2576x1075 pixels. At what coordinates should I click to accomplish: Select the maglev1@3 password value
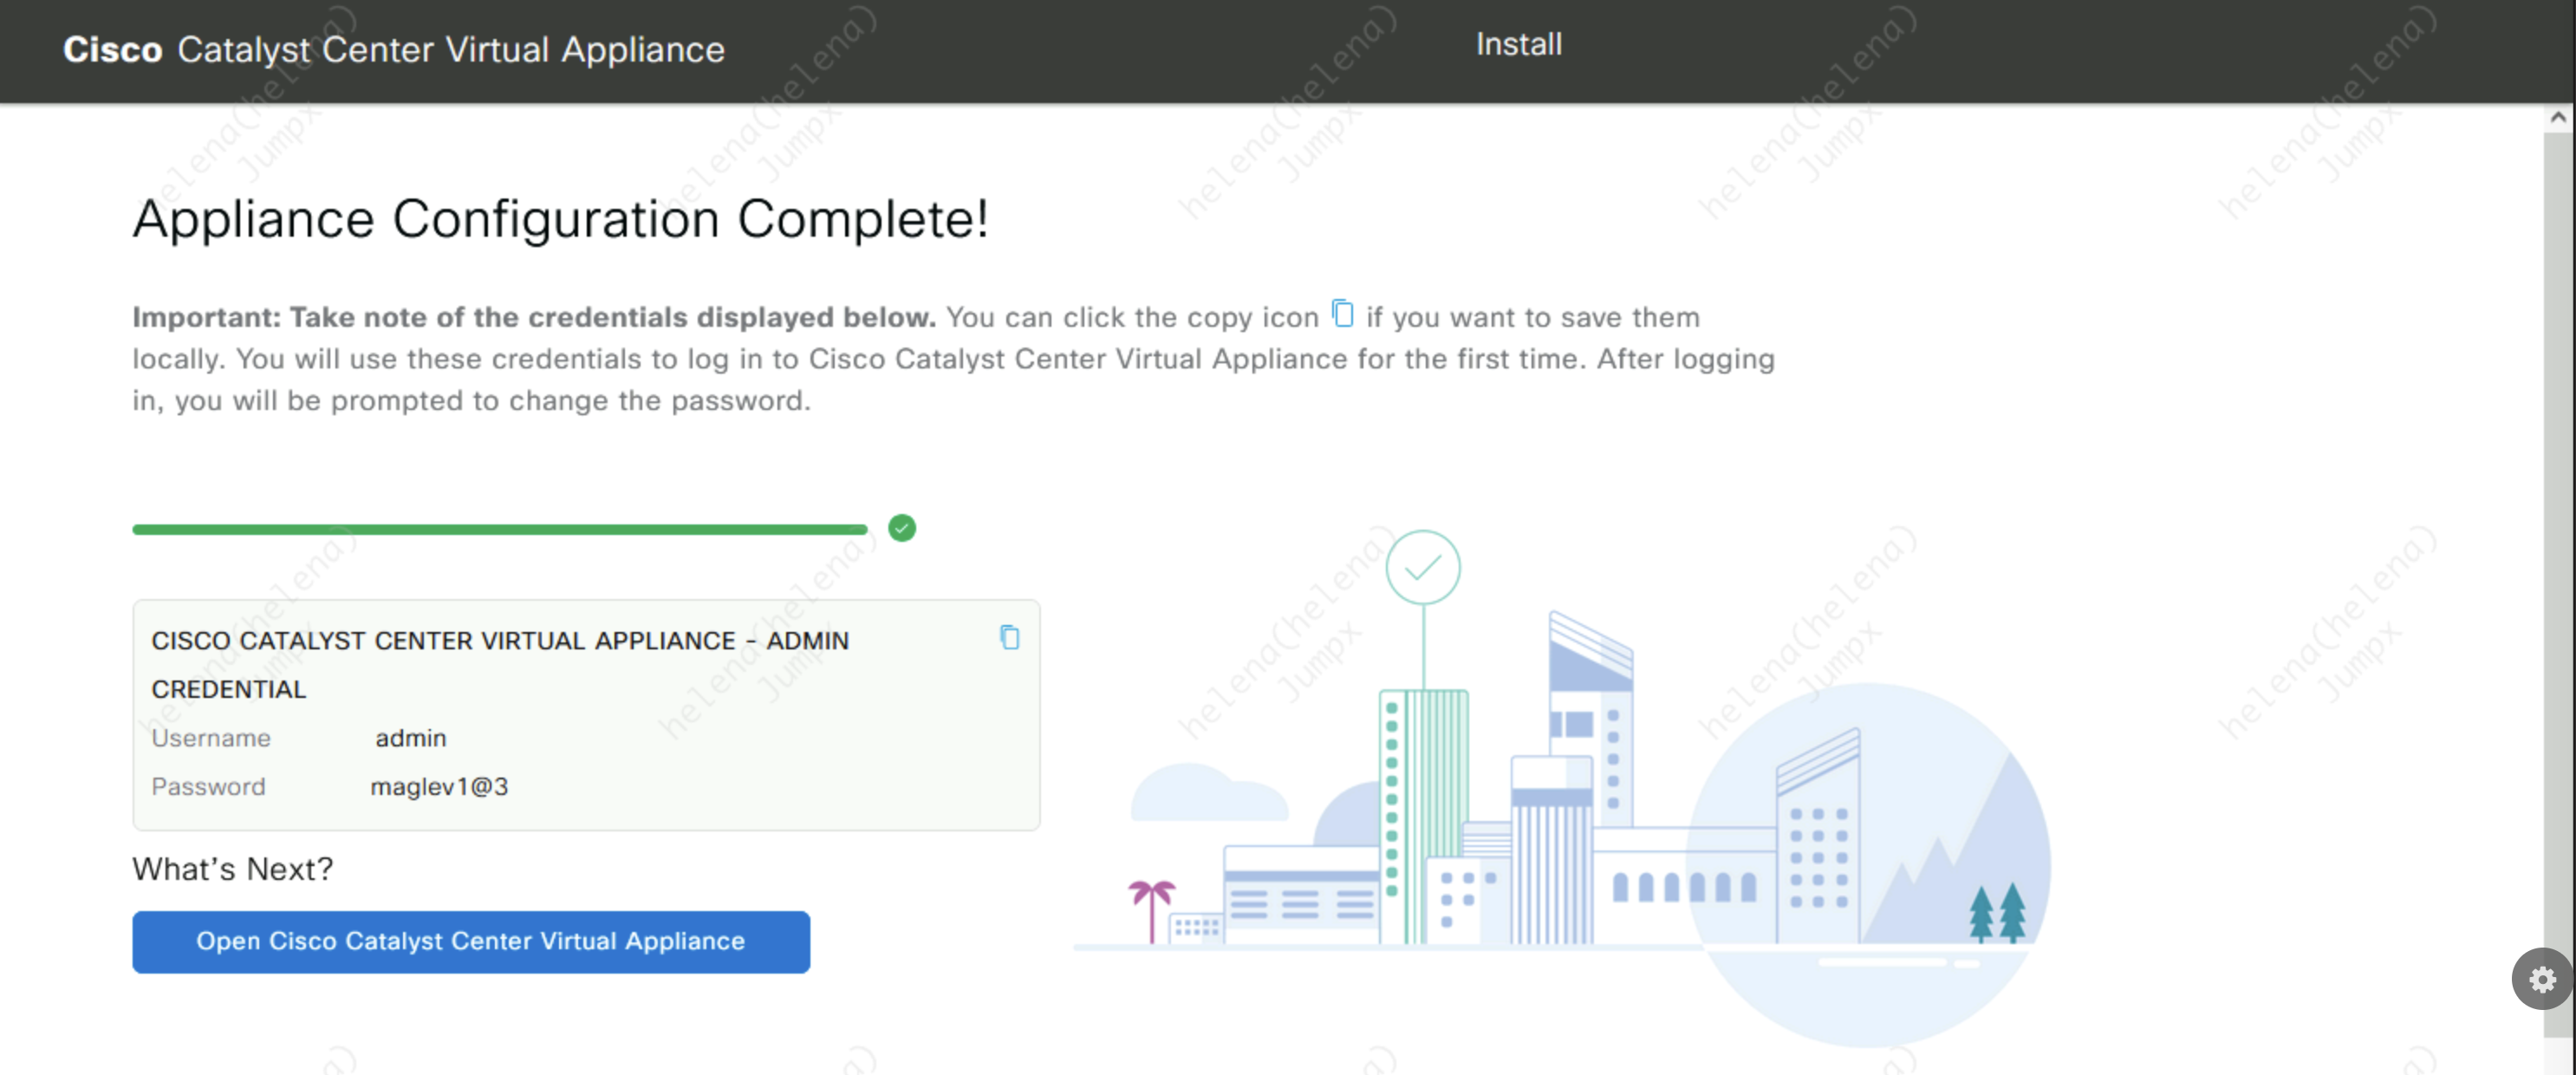coord(439,787)
